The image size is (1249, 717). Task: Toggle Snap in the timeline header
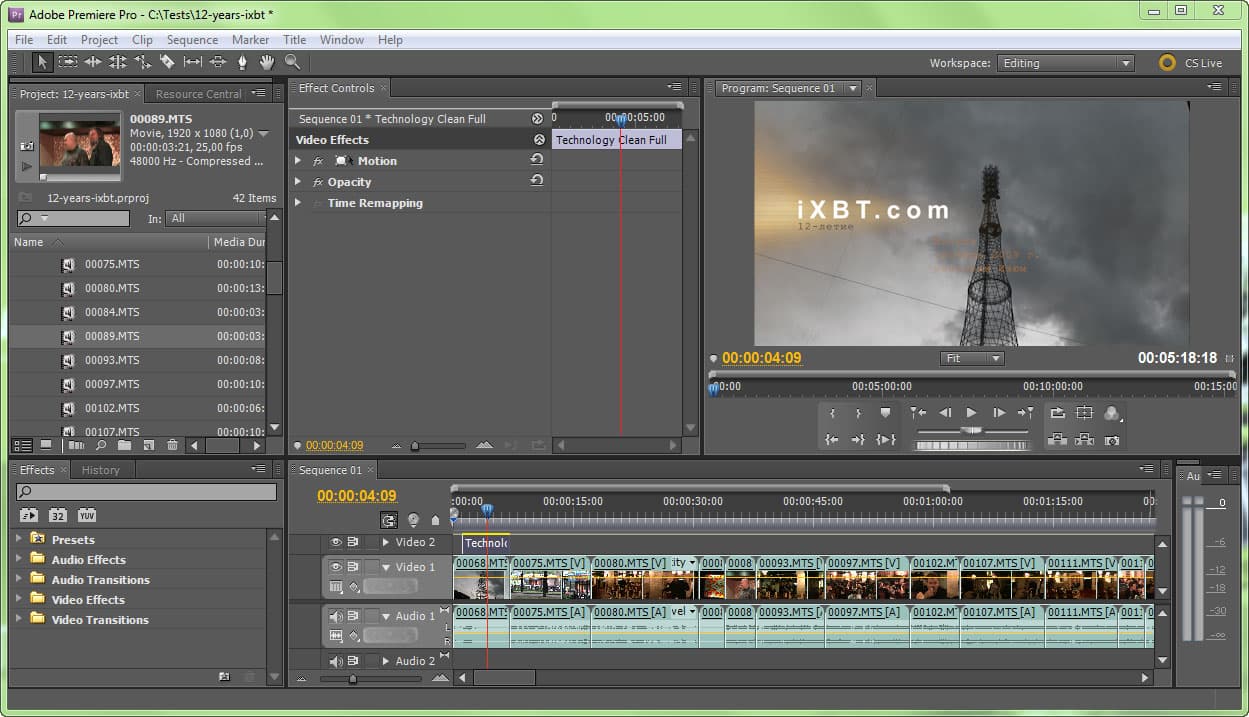[x=388, y=520]
